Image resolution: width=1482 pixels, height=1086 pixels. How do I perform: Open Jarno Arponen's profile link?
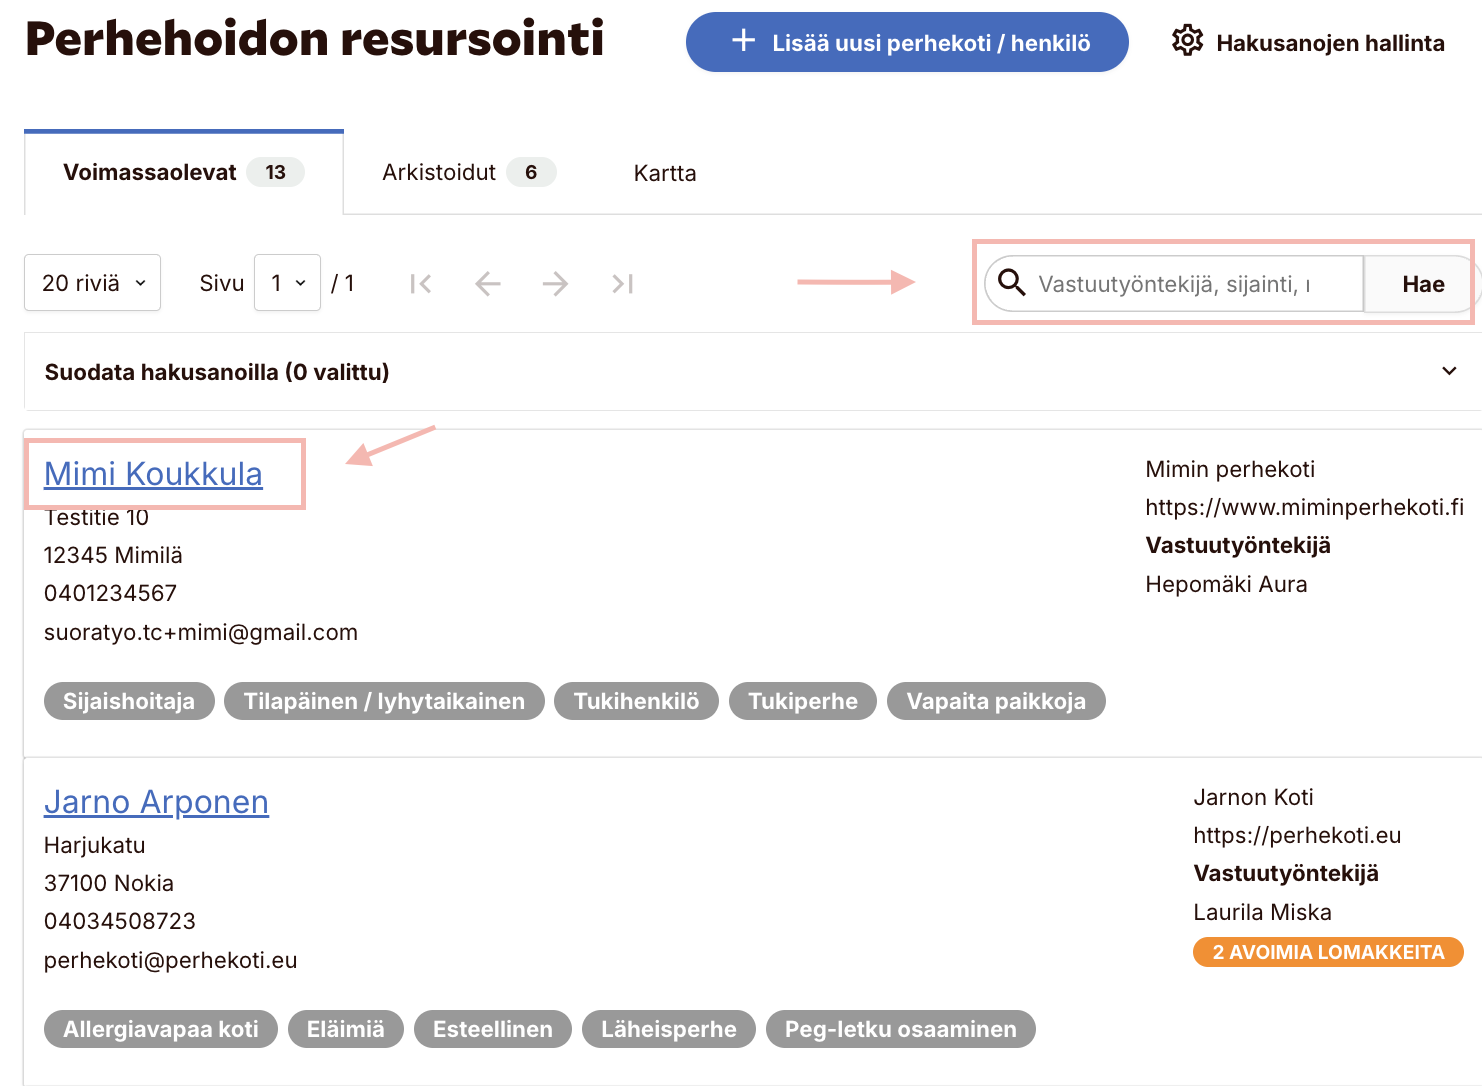click(x=156, y=802)
